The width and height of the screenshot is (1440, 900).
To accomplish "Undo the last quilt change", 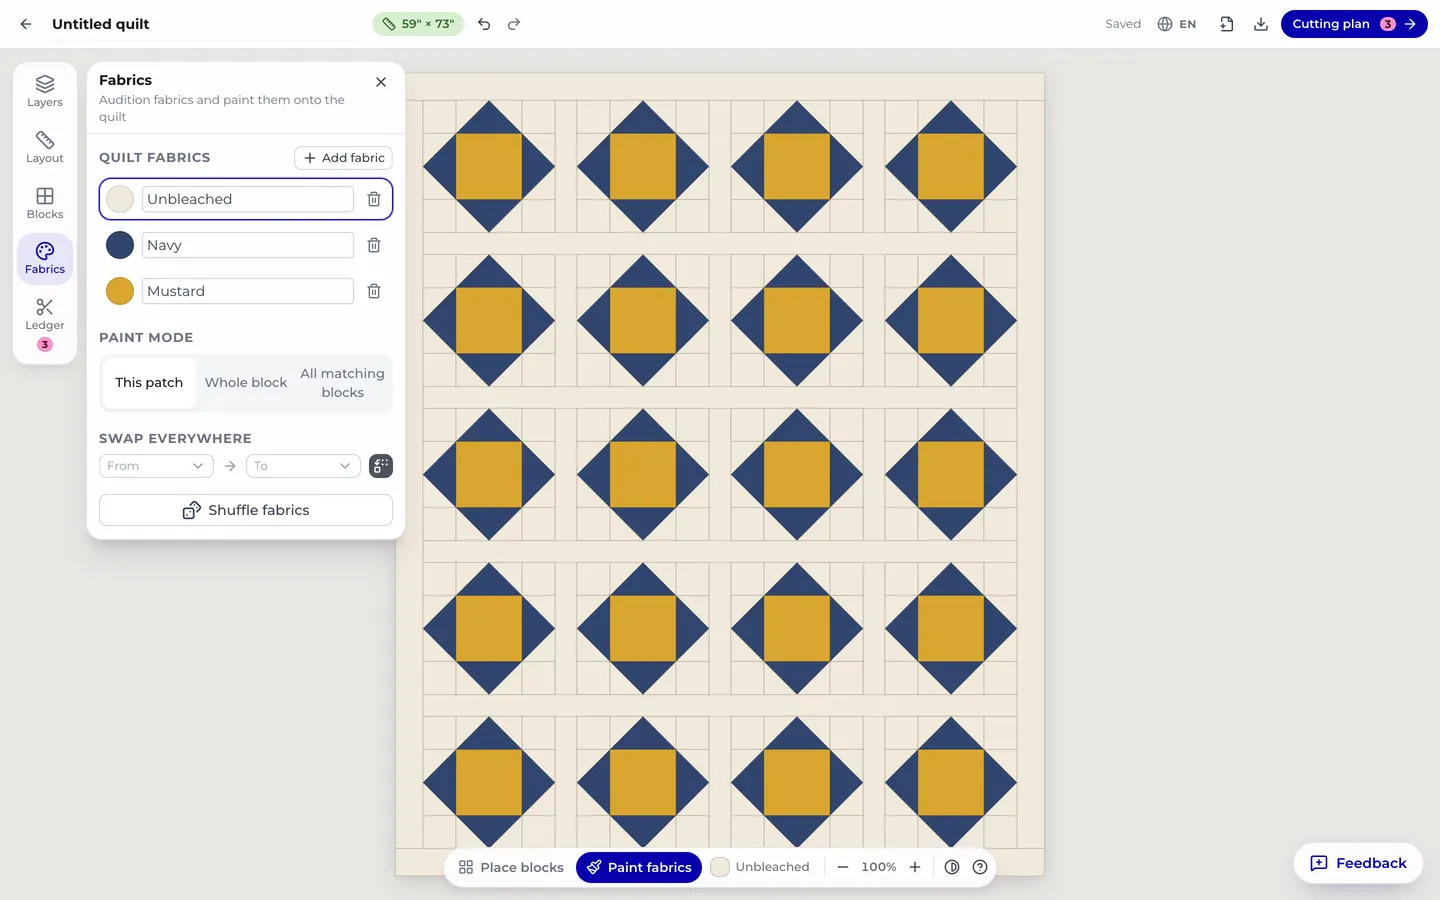I will coord(484,24).
